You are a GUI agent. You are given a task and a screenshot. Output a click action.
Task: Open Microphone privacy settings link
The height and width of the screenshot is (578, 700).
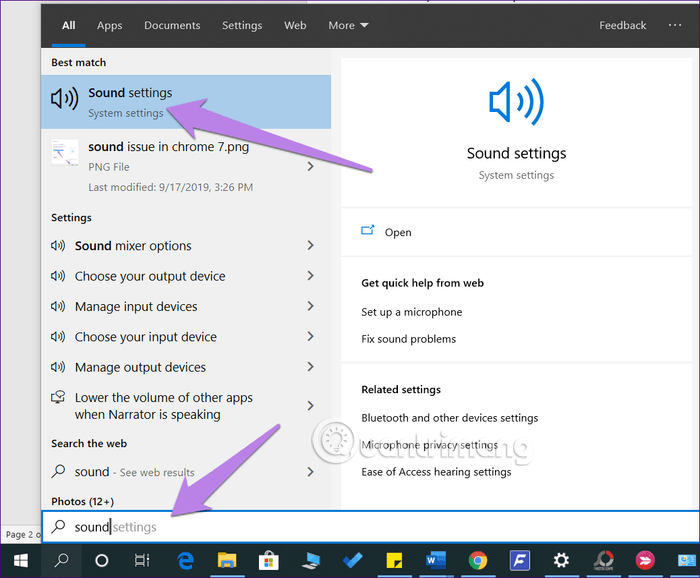429,445
